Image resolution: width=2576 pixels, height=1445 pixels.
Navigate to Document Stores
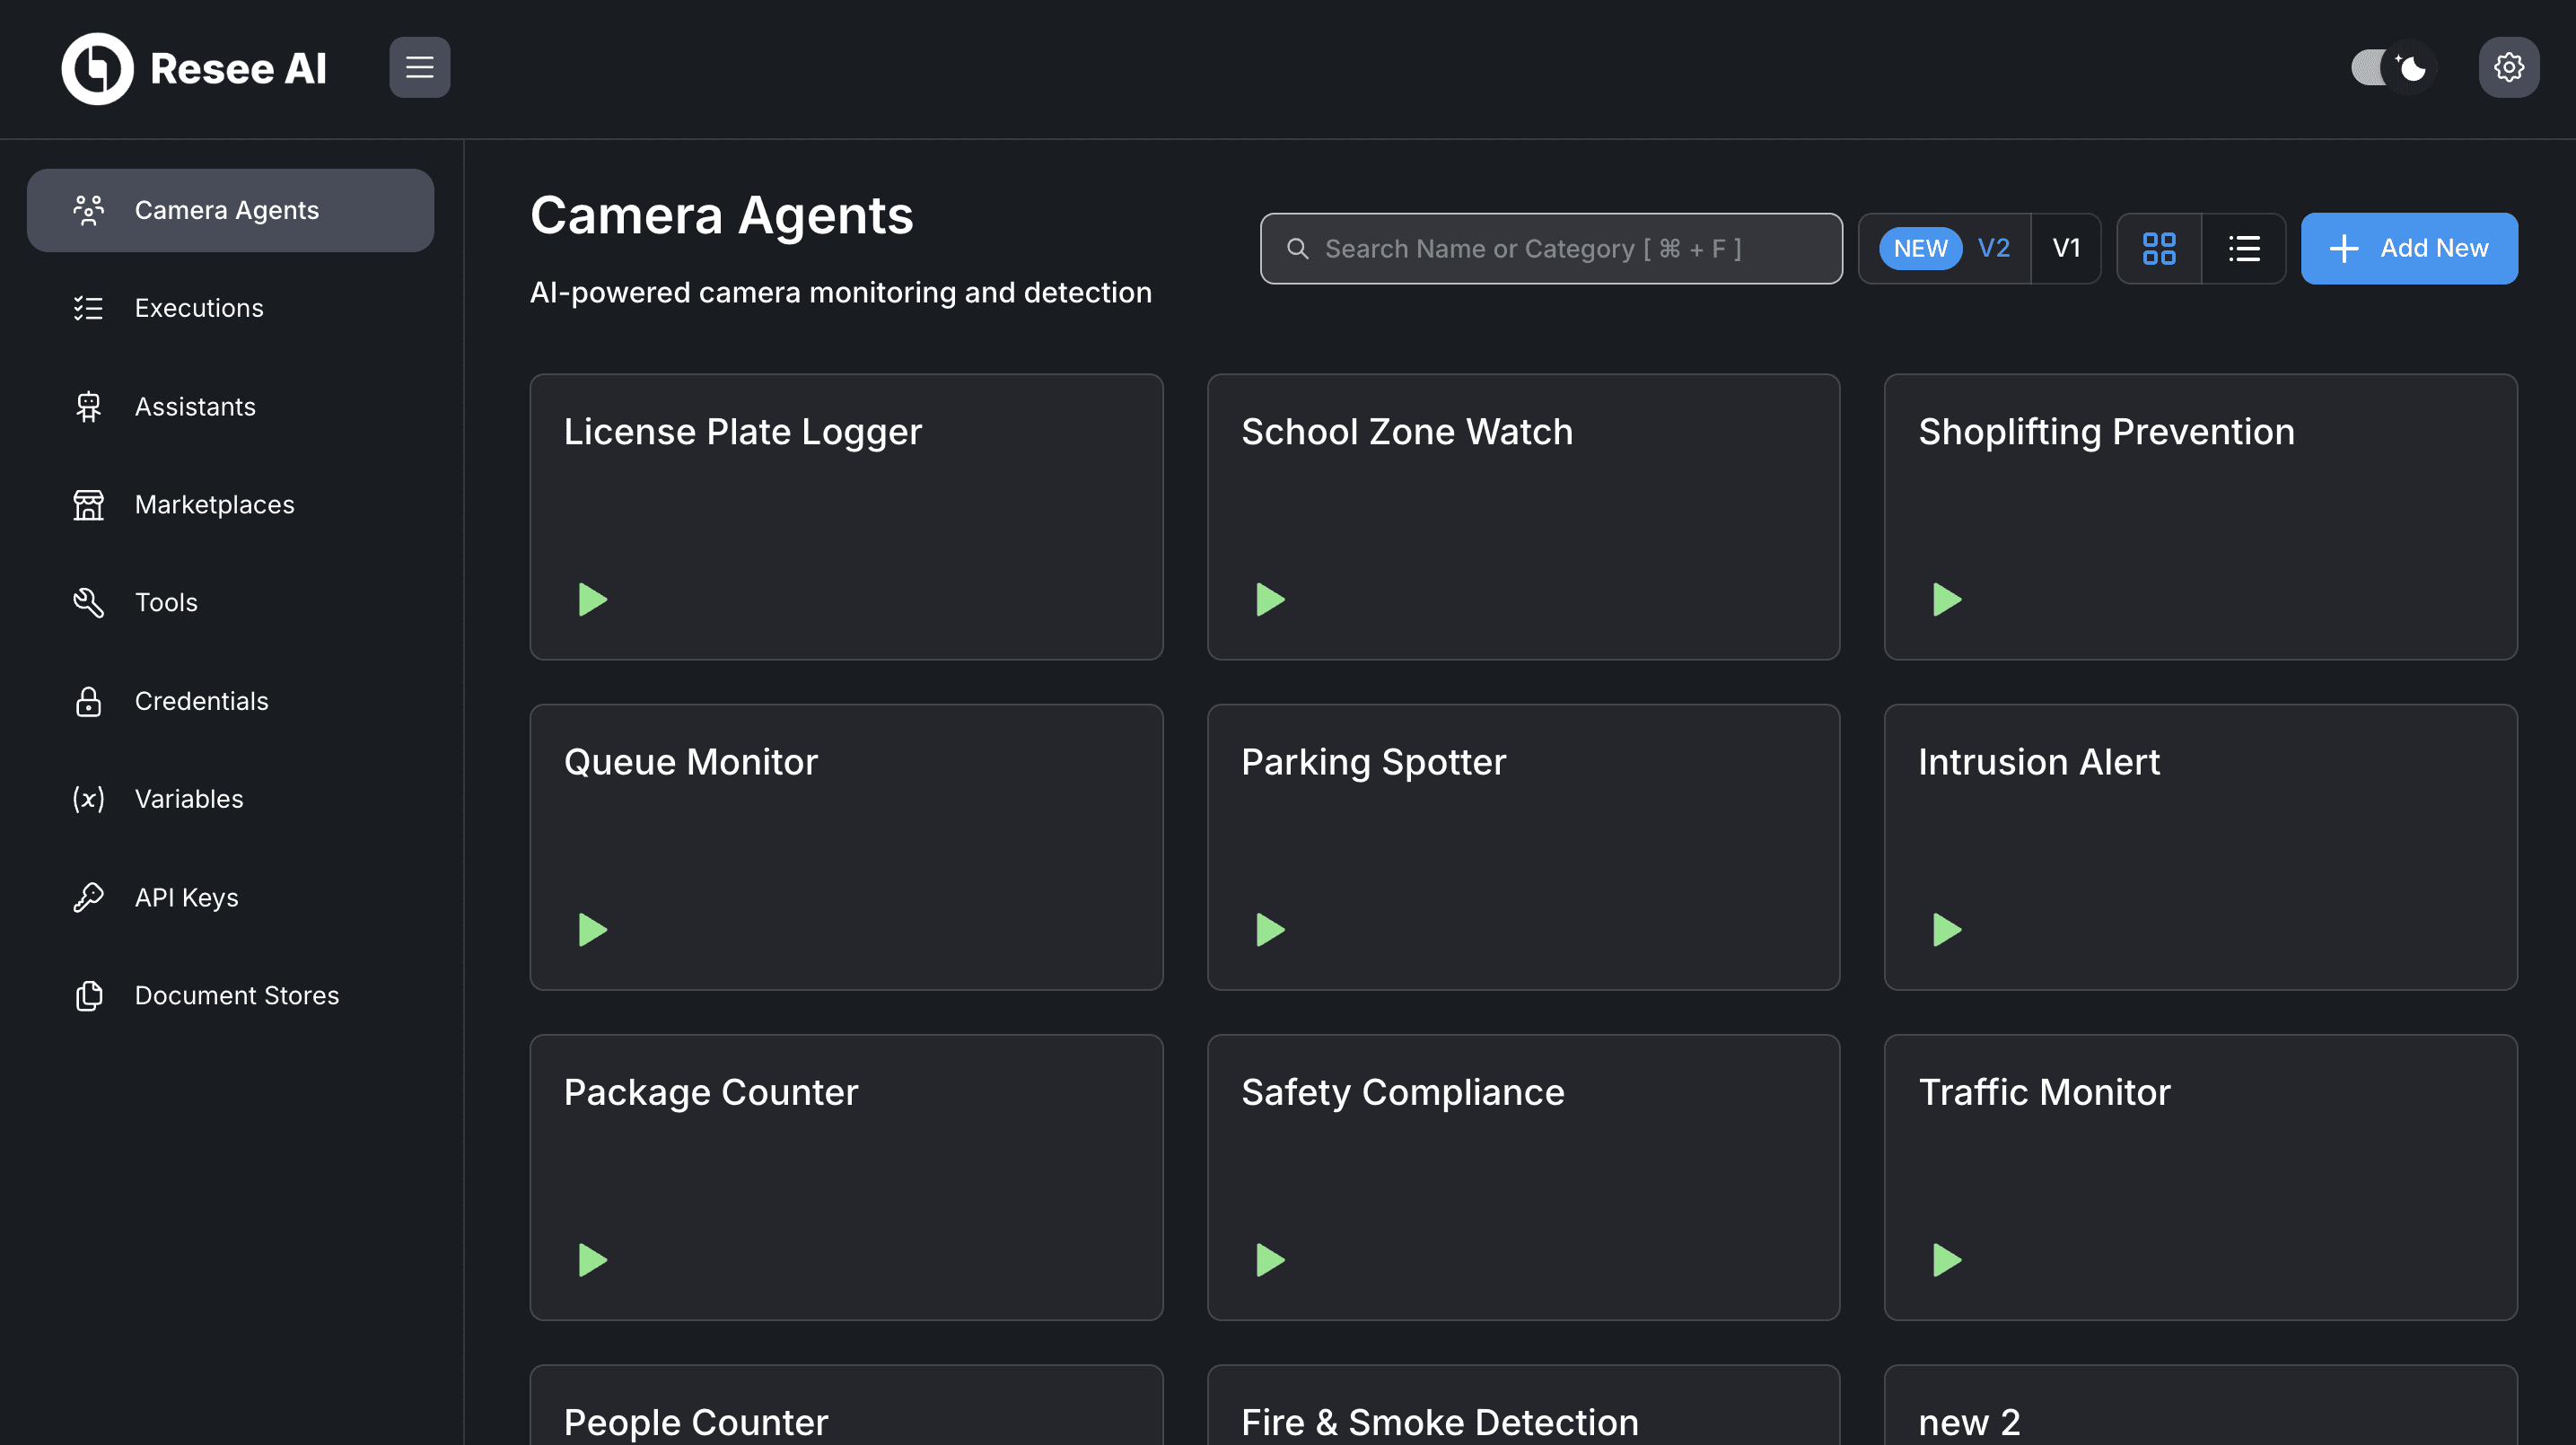236,995
